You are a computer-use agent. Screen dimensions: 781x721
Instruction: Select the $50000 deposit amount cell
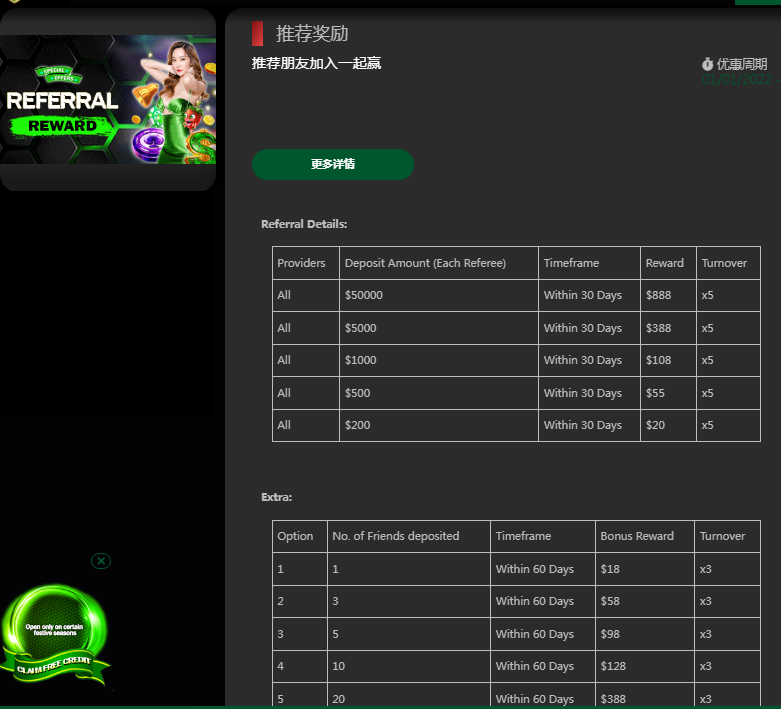click(364, 296)
